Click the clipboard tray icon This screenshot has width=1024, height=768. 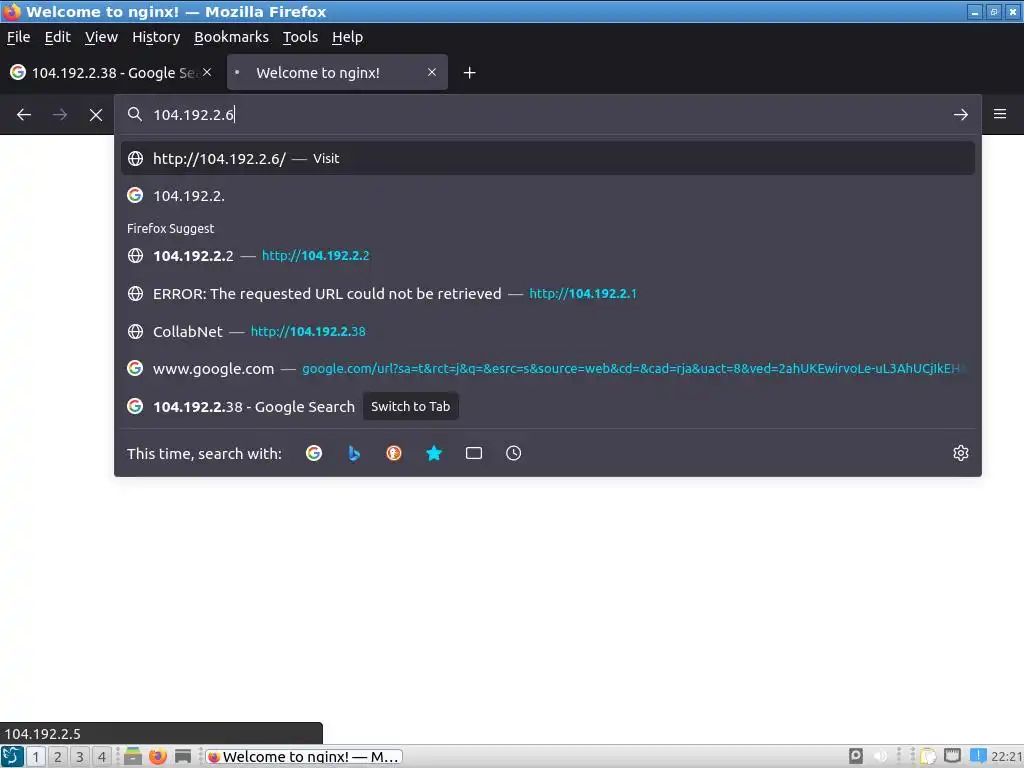point(927,756)
